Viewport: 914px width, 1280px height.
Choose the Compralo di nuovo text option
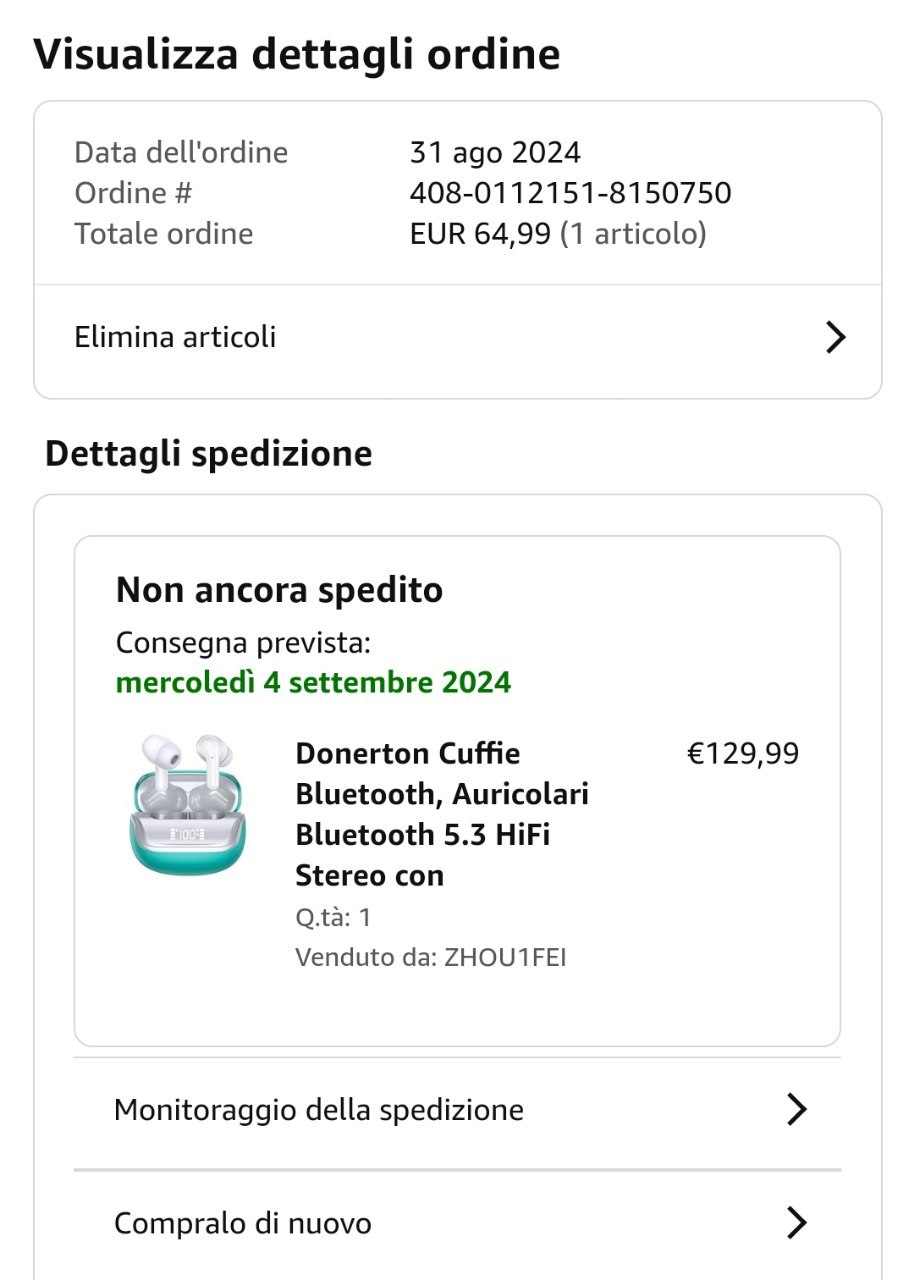click(242, 1223)
